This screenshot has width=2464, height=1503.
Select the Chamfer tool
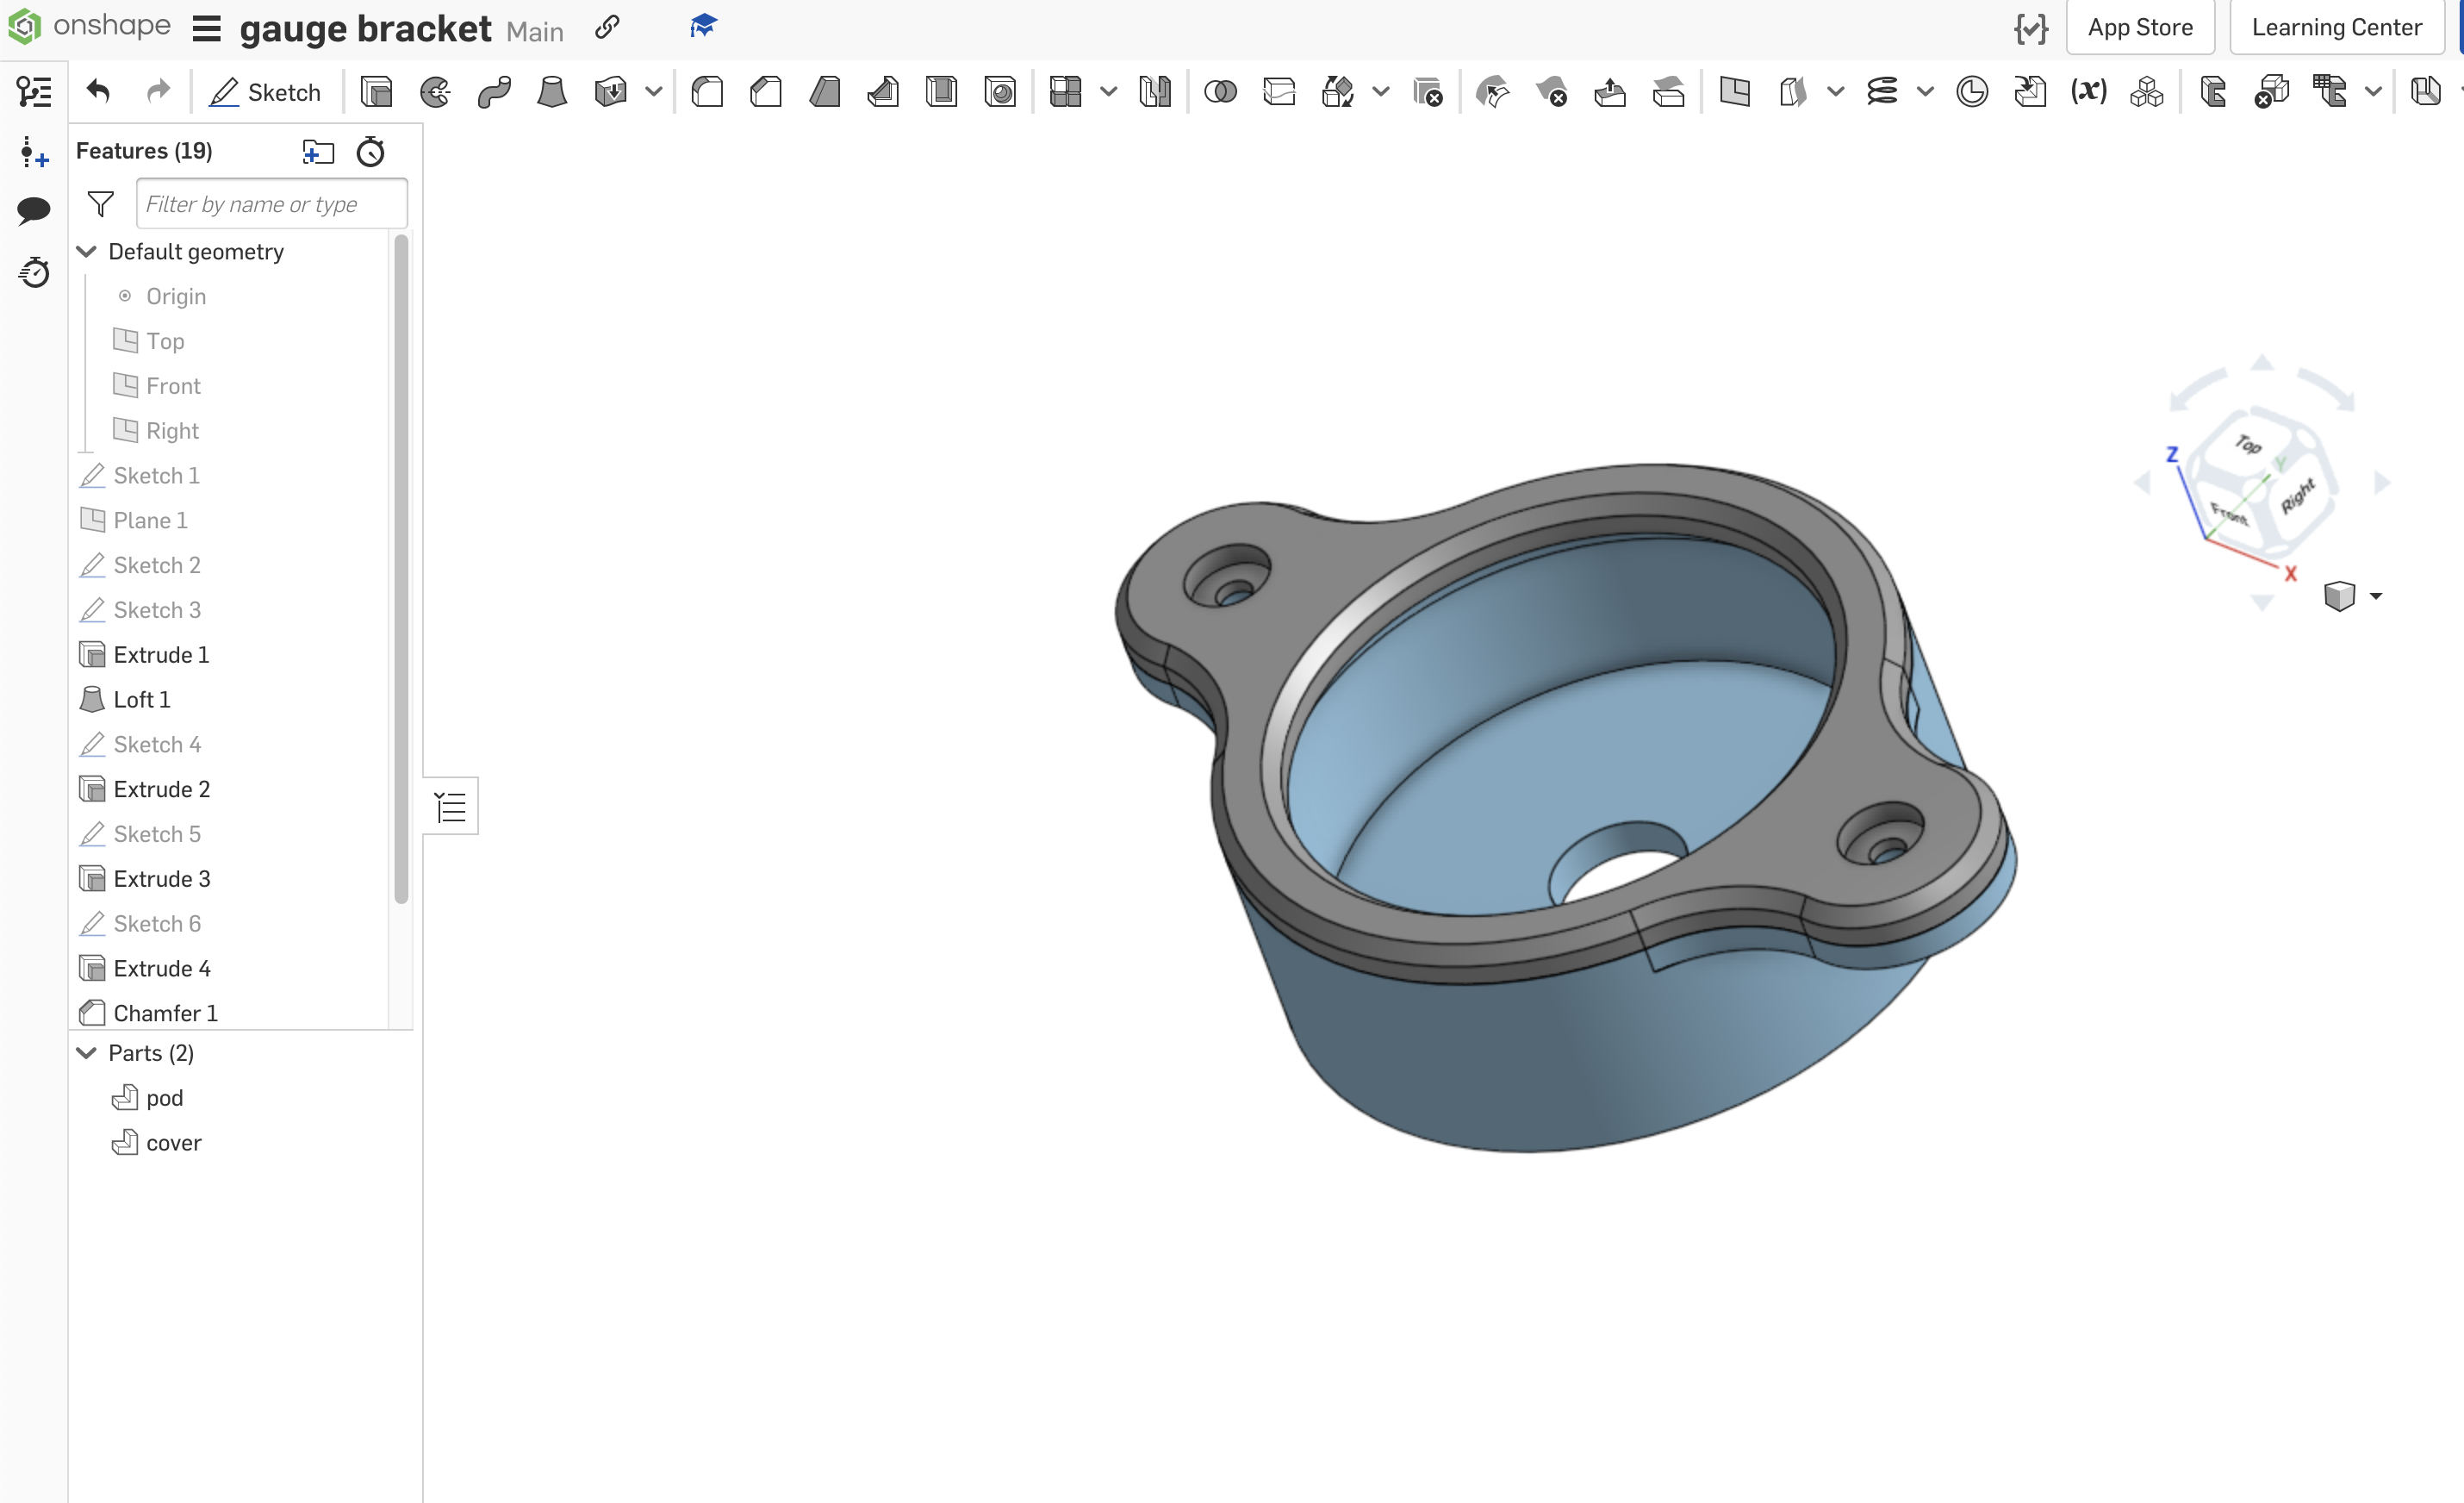pyautogui.click(x=765, y=91)
